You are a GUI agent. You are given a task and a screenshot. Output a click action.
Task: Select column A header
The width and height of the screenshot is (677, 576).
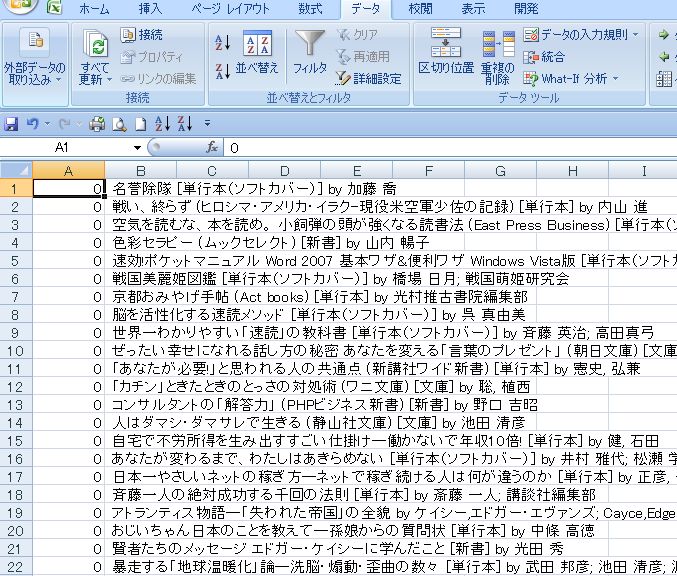coord(69,171)
